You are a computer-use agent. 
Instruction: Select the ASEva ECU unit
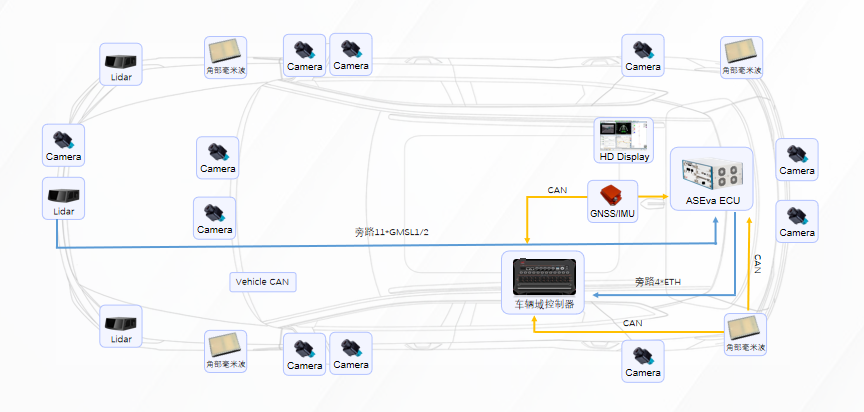[x=713, y=179]
